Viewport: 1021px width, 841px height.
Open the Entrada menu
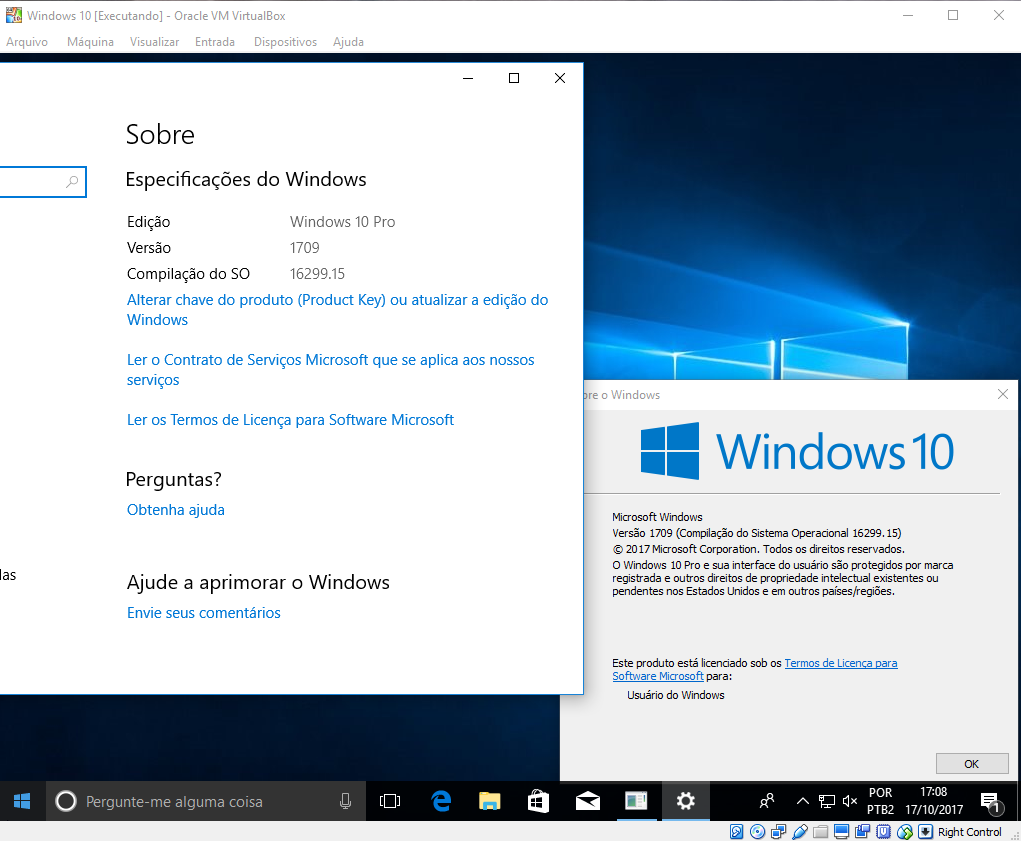pyautogui.click(x=215, y=42)
